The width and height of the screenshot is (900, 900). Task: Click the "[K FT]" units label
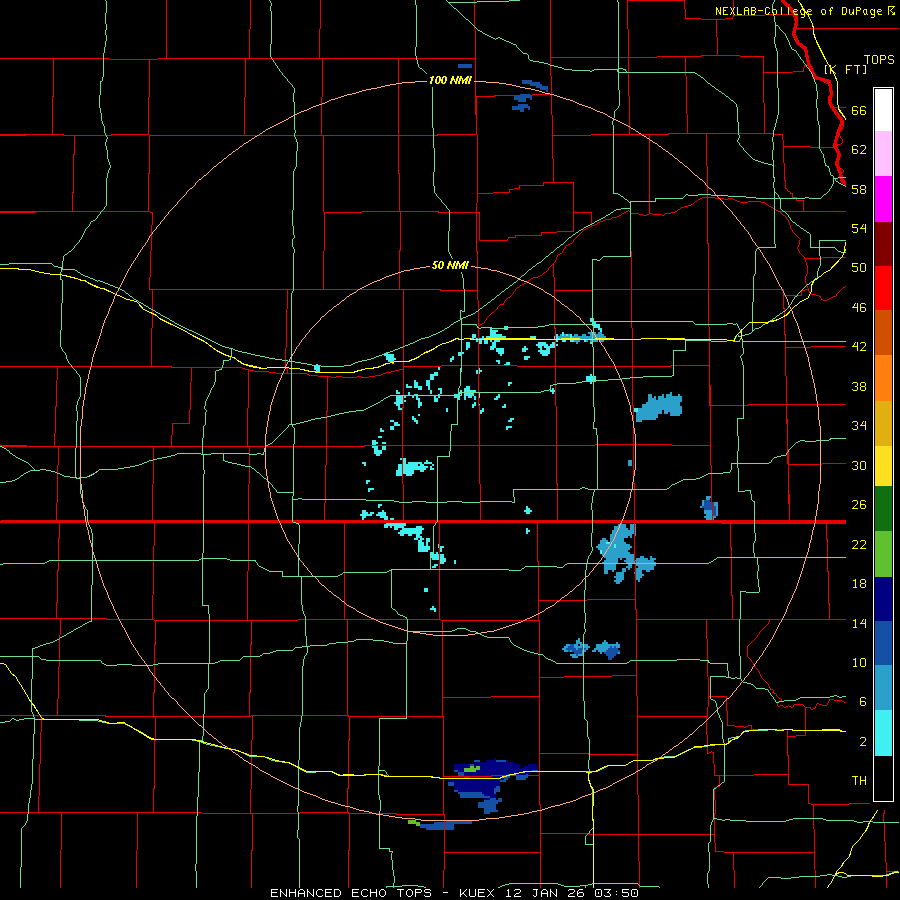845,69
